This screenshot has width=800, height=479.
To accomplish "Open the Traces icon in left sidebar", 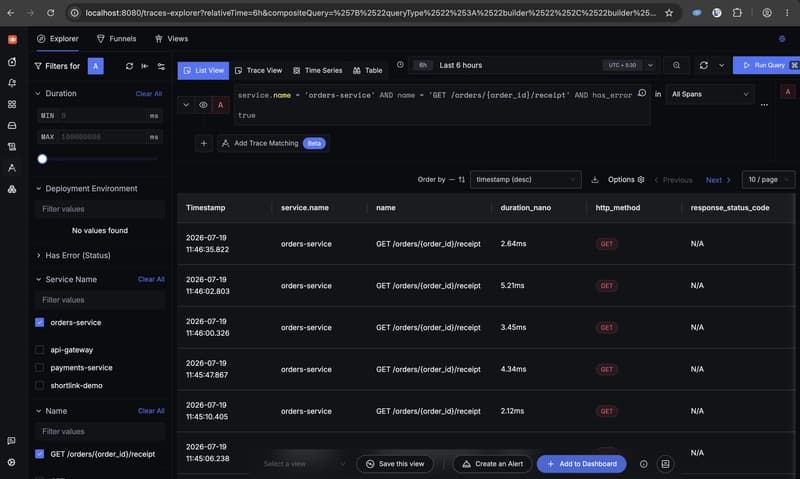I will coord(12,168).
